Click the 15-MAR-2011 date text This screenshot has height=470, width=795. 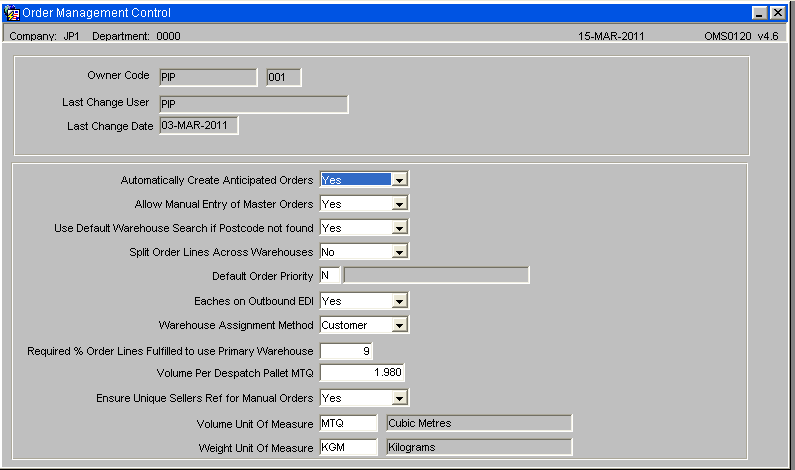click(x=611, y=36)
